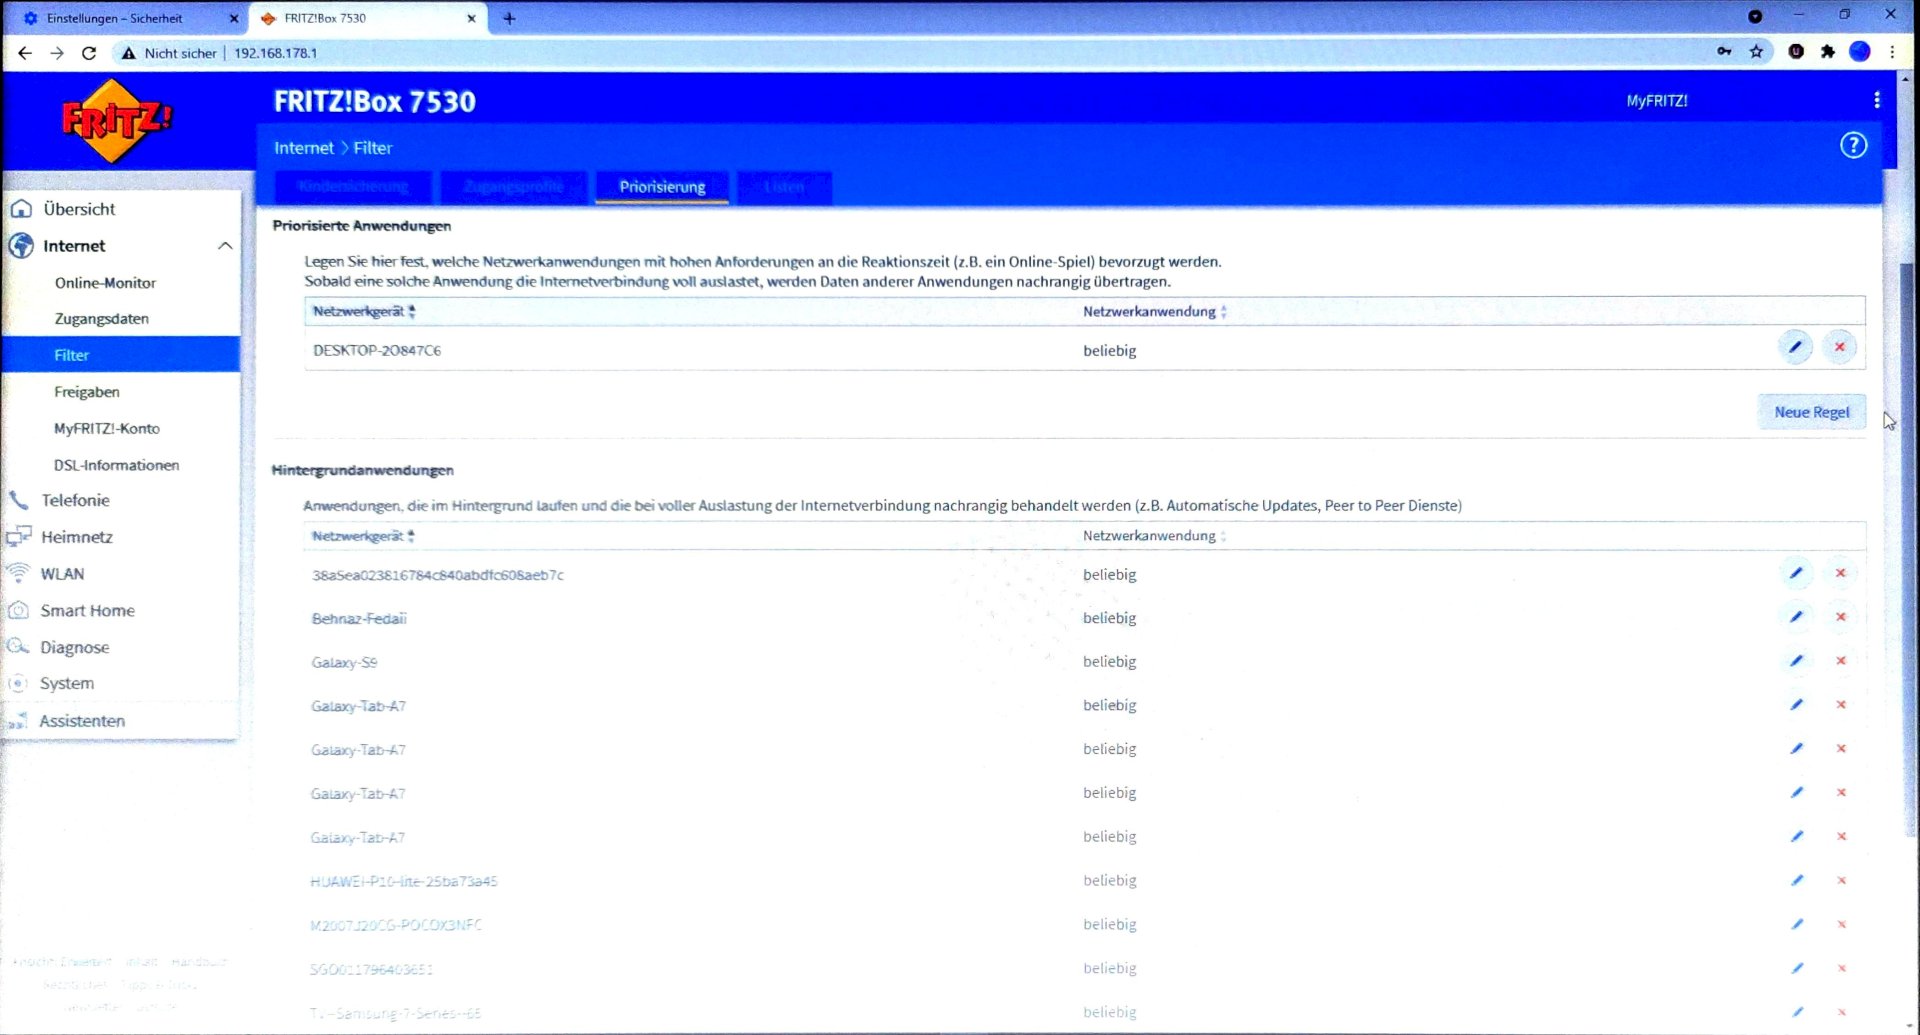The width and height of the screenshot is (1920, 1035).
Task: Switch to the Priorisierung tab
Action: pos(662,187)
